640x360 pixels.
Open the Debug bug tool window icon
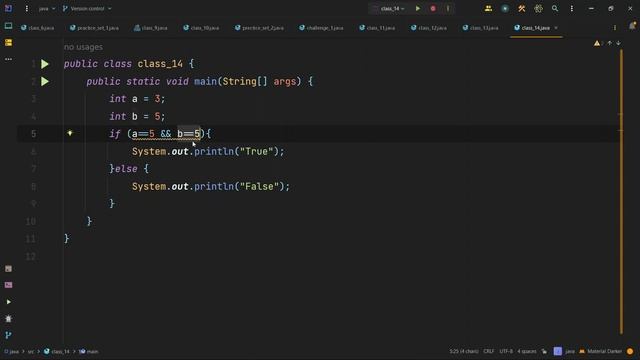coord(8,318)
